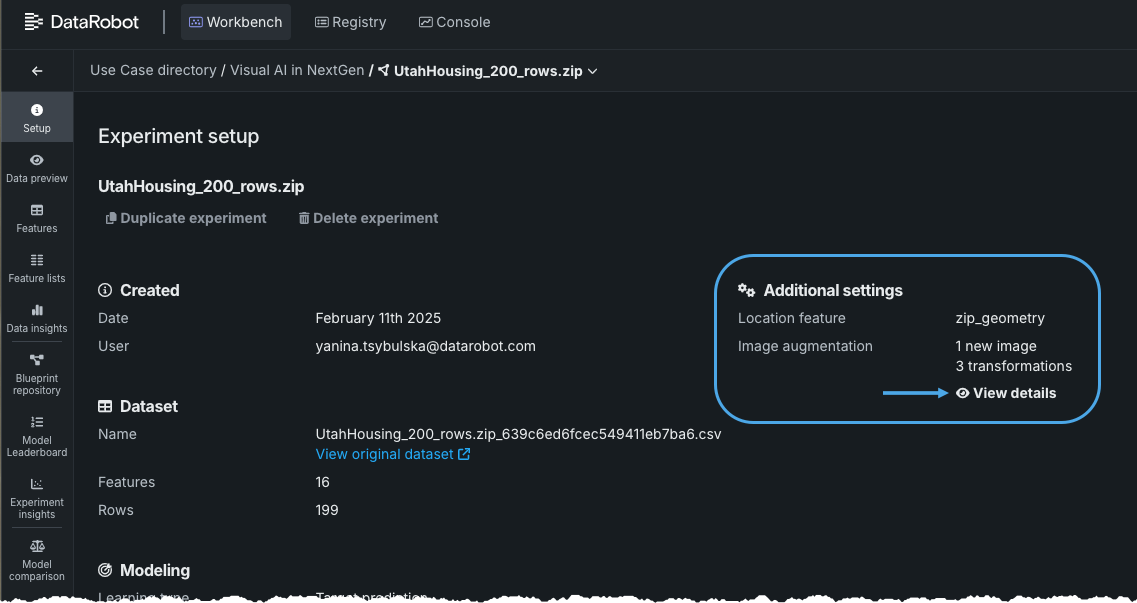Screen dimensions: 1137x603
Task: Open Blueprint repository sidebar icon
Action: click(37, 373)
